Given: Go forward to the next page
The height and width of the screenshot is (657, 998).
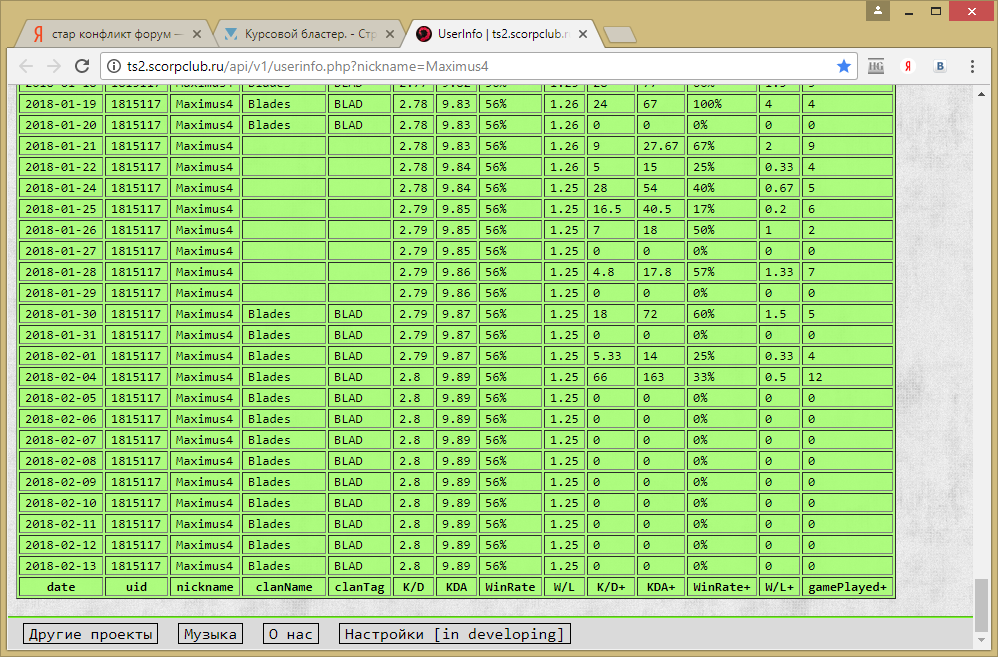Looking at the screenshot, I should (x=54, y=66).
